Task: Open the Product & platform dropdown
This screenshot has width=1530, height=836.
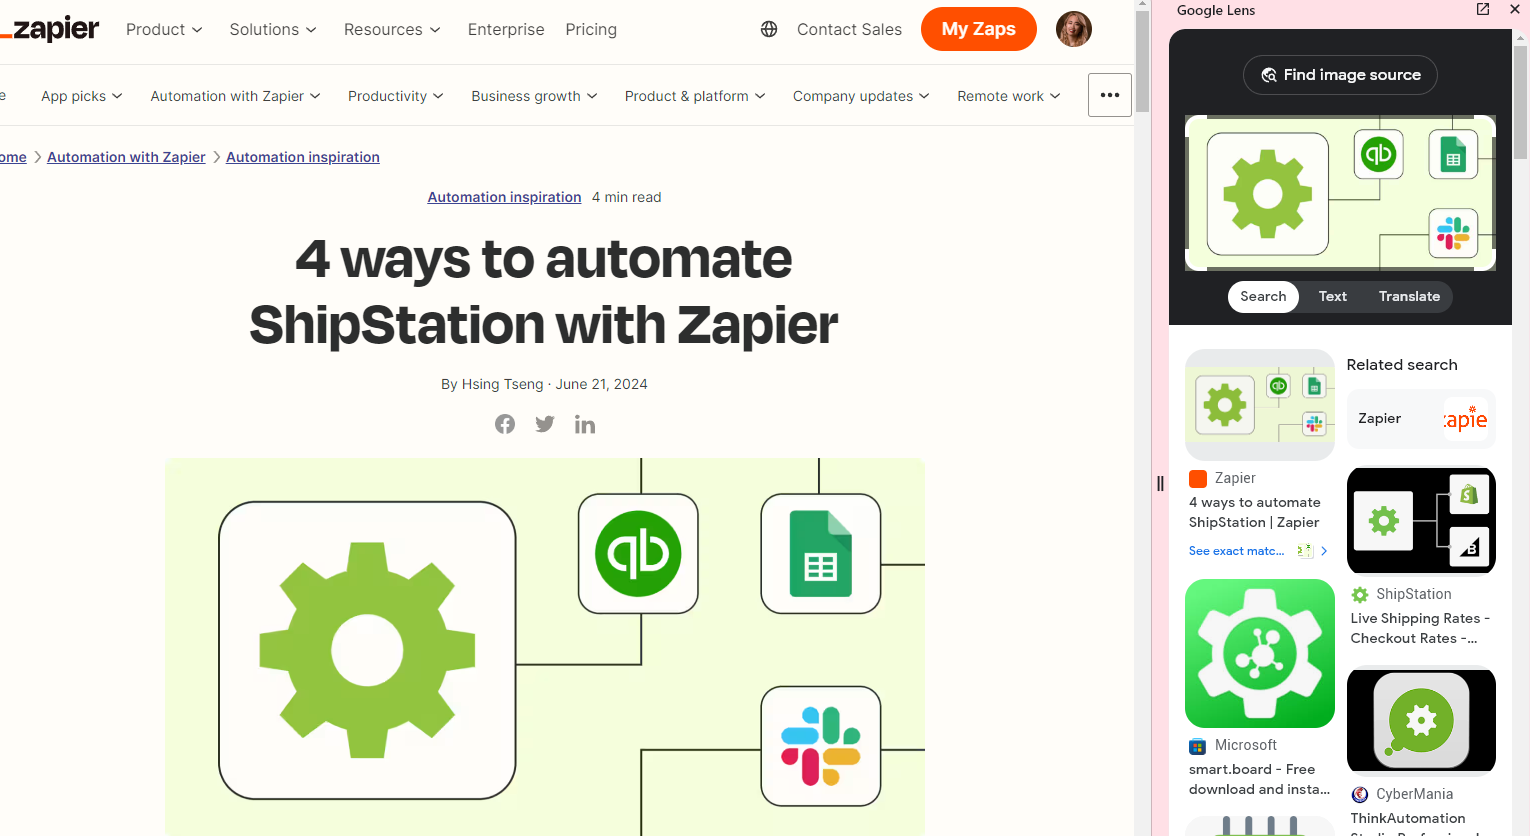Action: (696, 96)
